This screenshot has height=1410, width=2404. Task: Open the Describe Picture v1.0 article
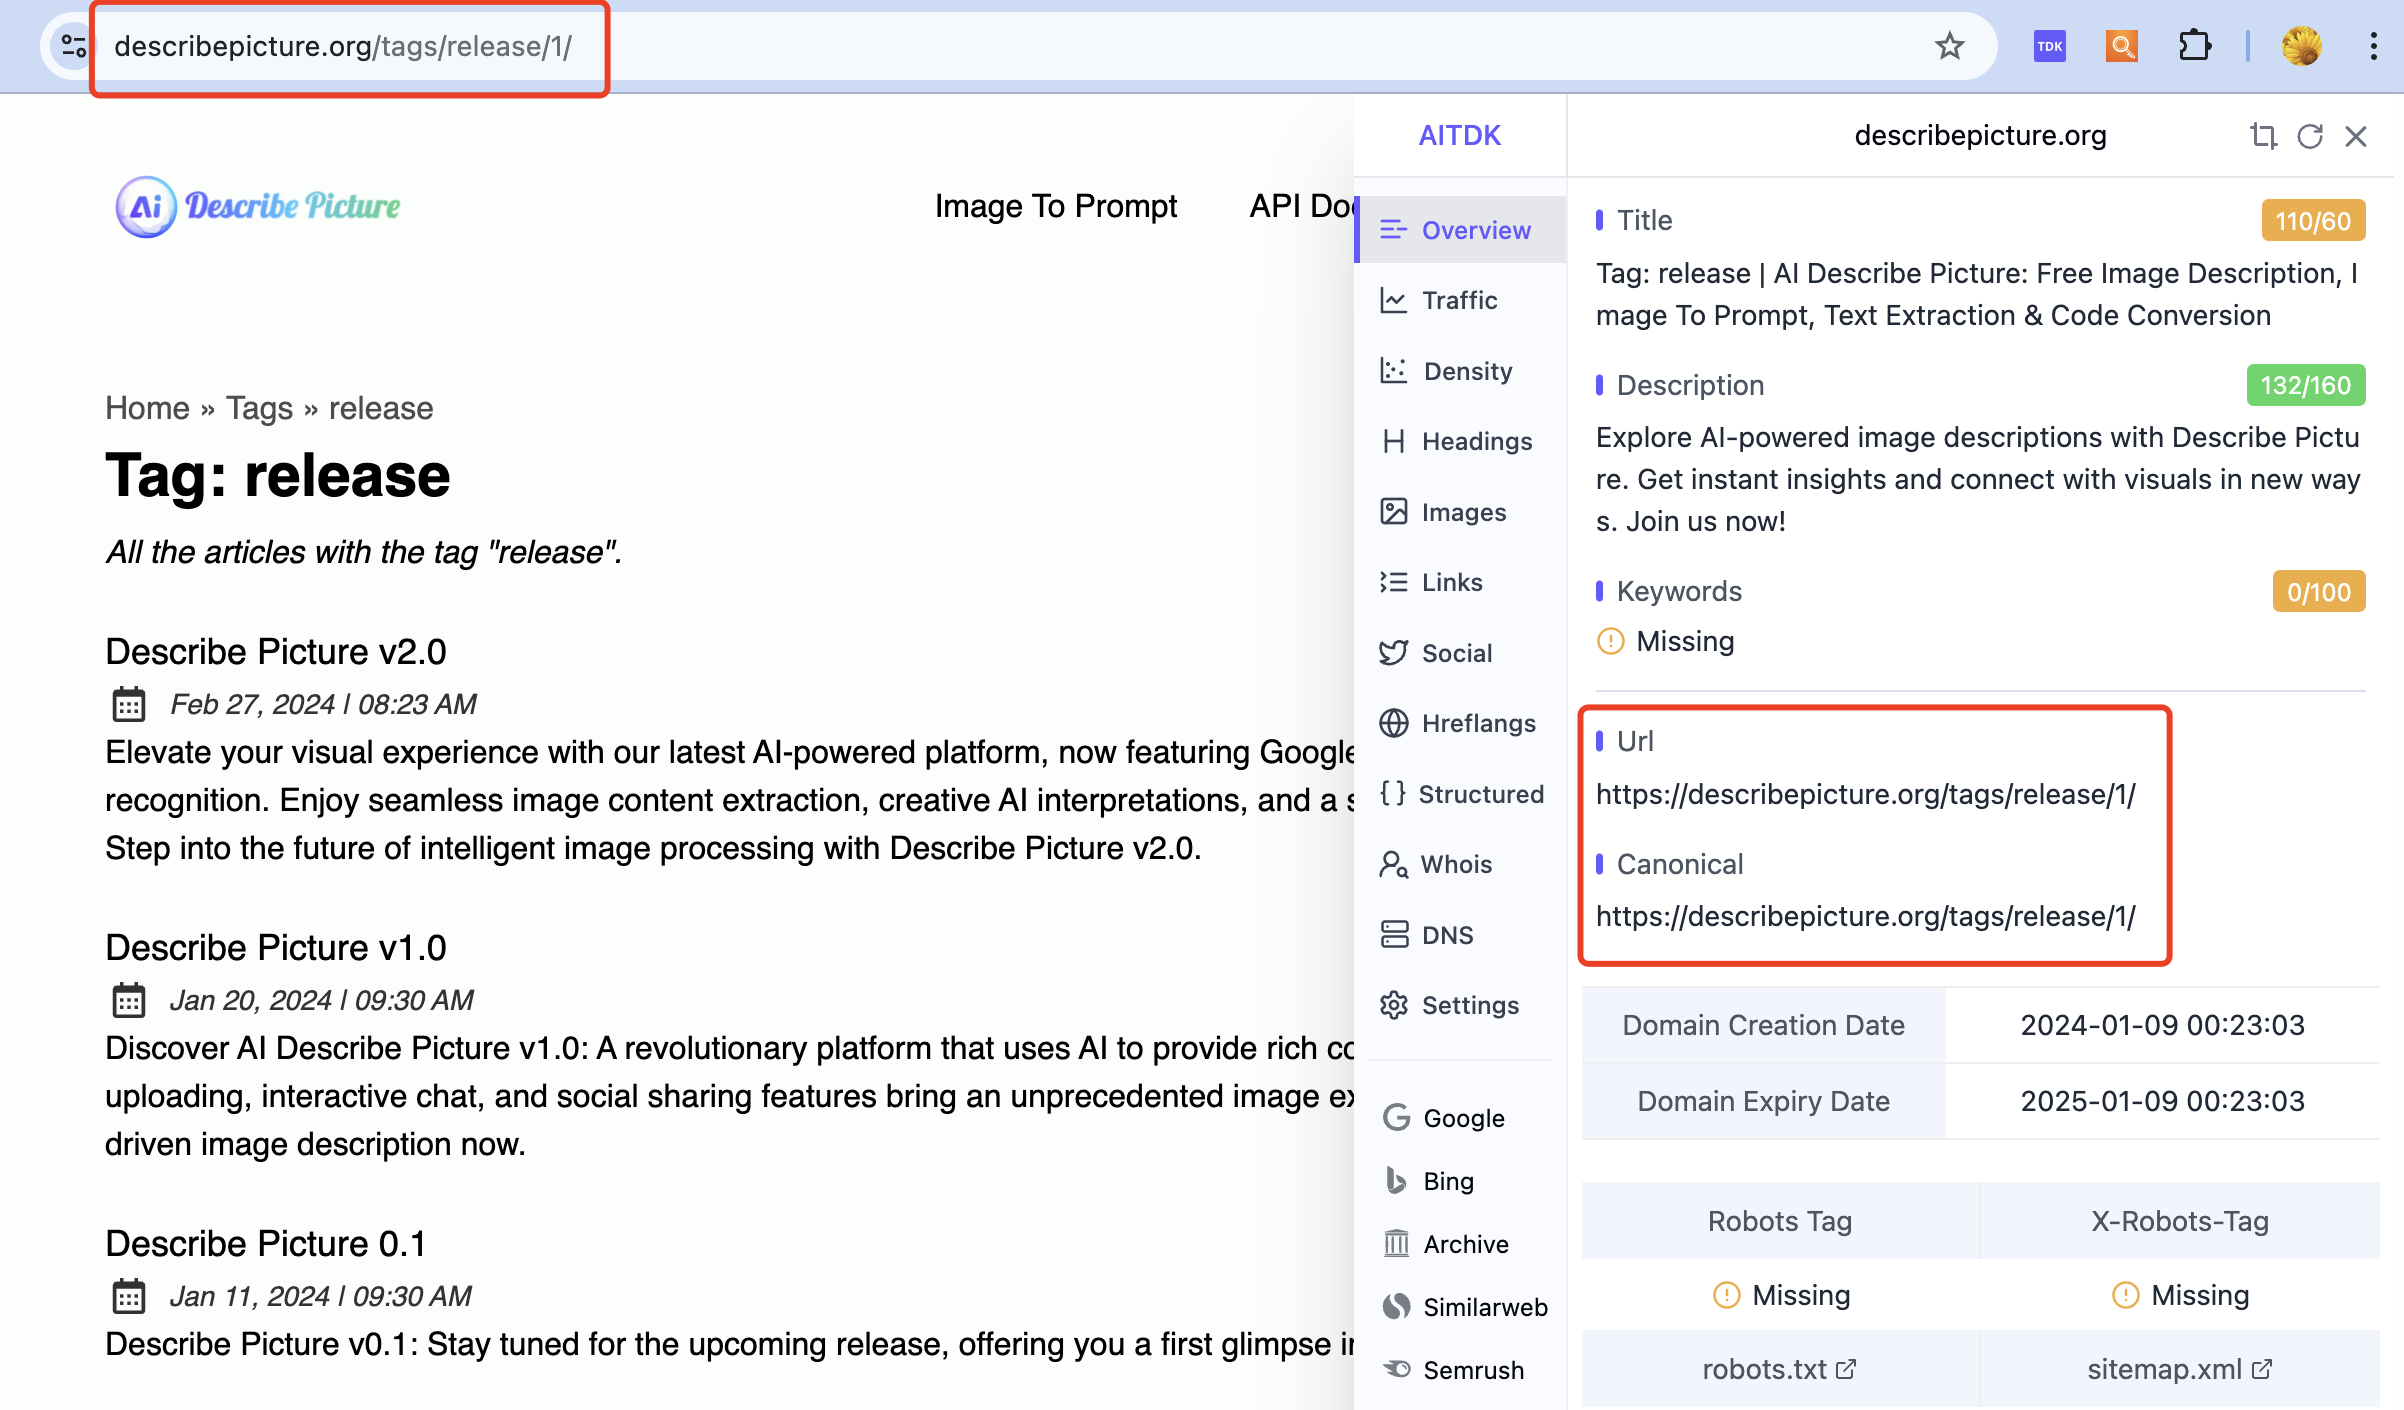coord(276,947)
